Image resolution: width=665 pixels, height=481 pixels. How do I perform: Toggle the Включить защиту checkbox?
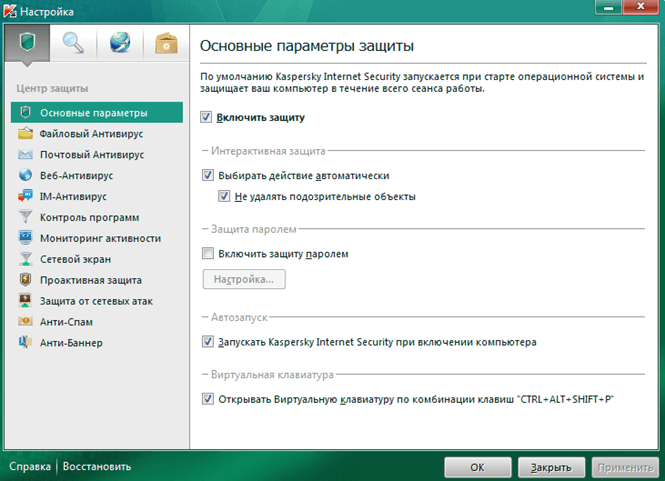[207, 118]
